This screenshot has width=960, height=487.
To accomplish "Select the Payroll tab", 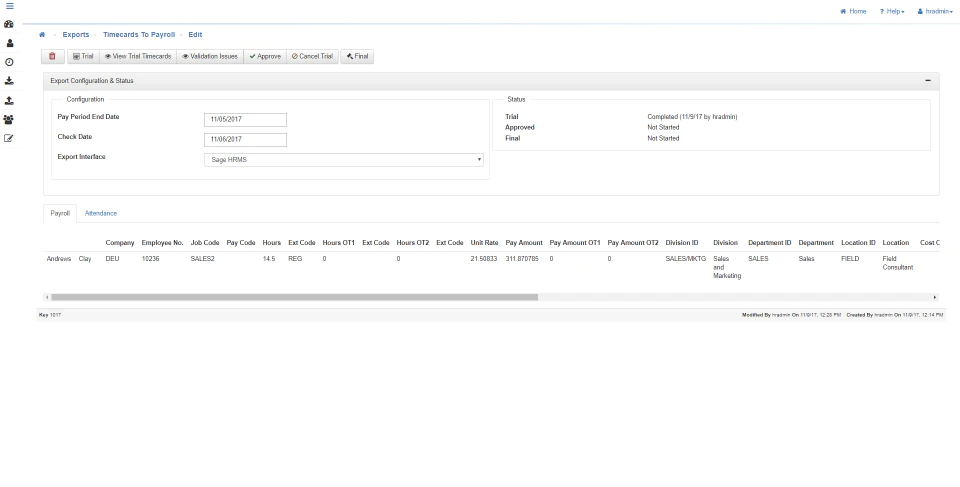I will (60, 214).
